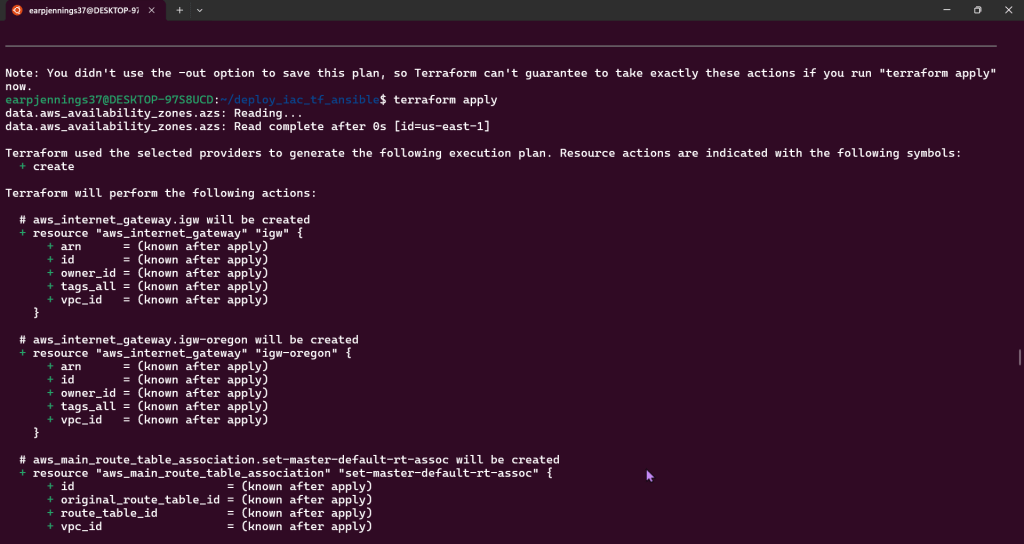Image resolution: width=1024 pixels, height=544 pixels.
Task: Click the "terraform apply" command text
Action: (445, 100)
